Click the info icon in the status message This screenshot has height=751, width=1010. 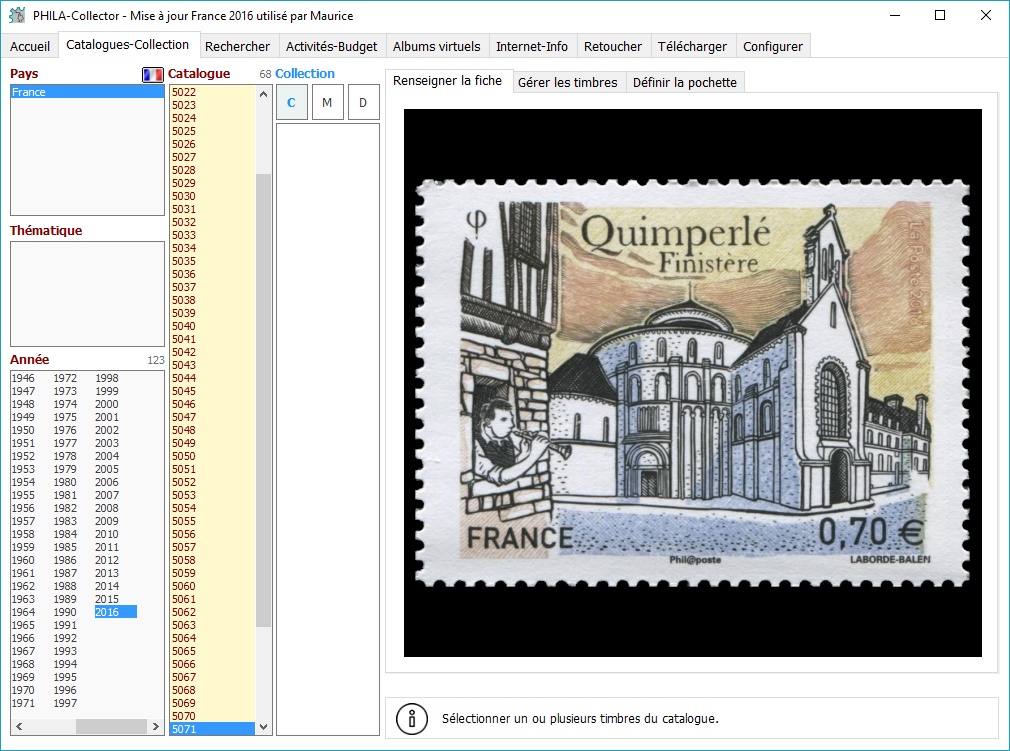pyautogui.click(x=412, y=718)
